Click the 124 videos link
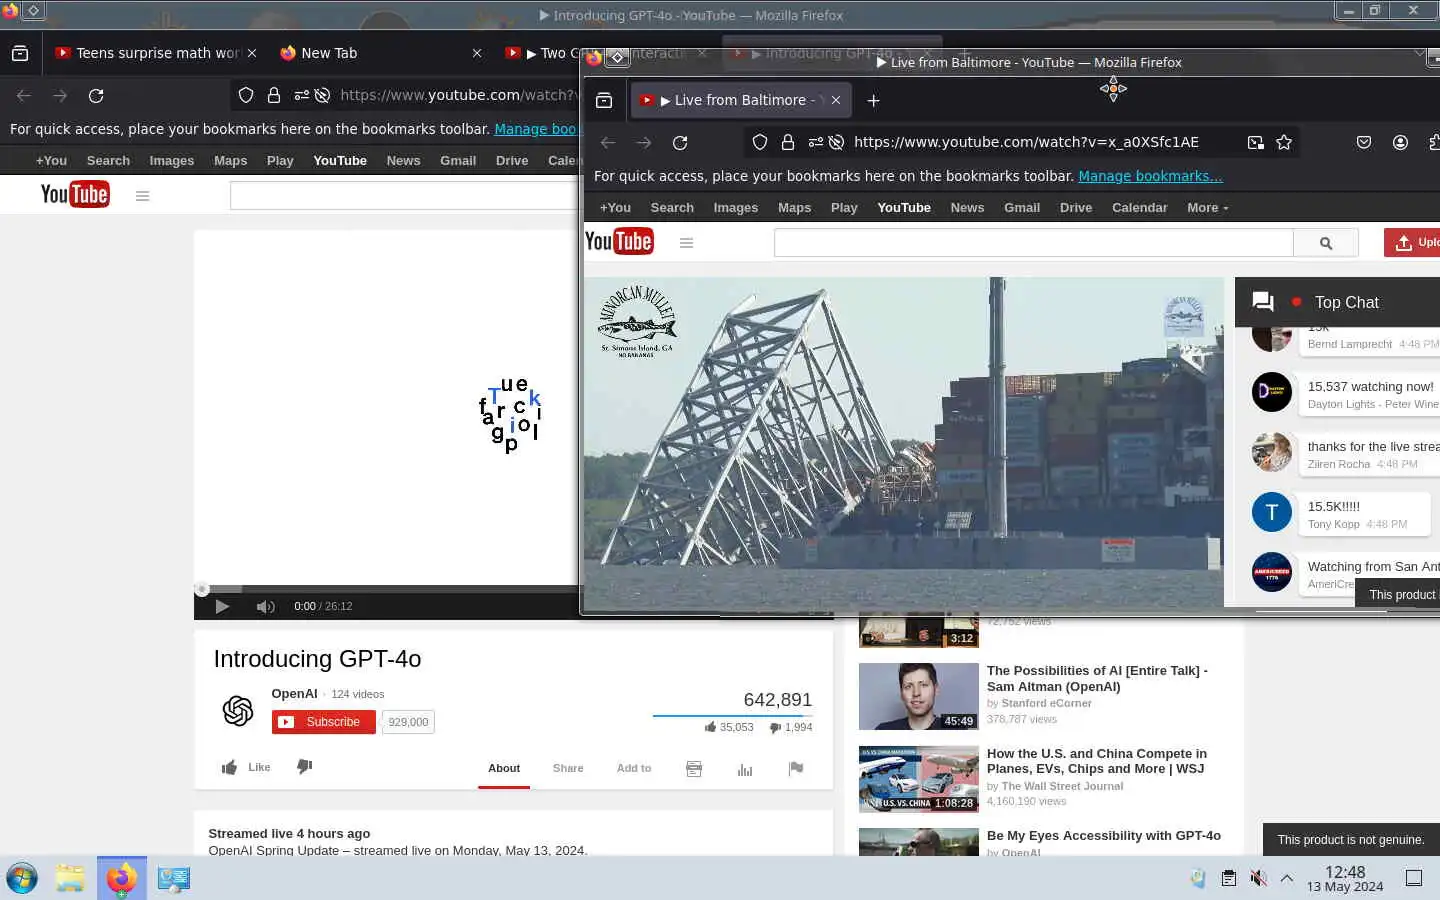 click(358, 694)
